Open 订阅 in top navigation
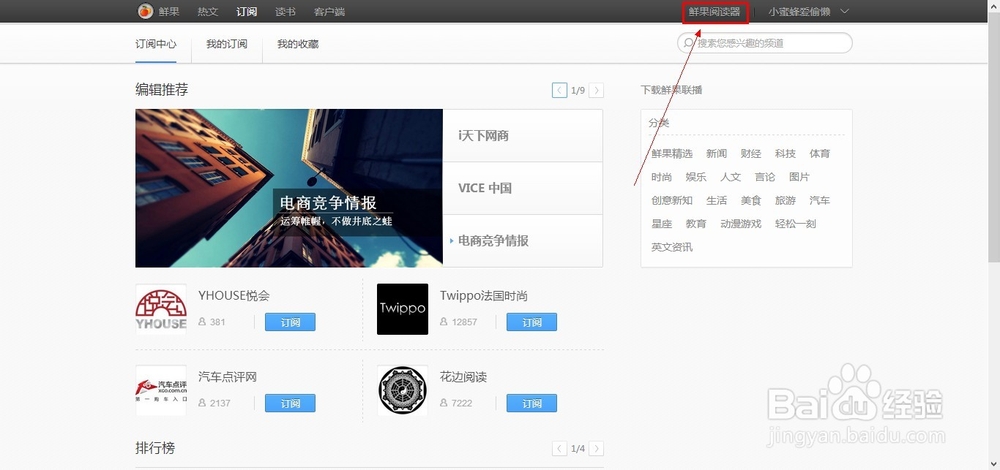 click(246, 11)
